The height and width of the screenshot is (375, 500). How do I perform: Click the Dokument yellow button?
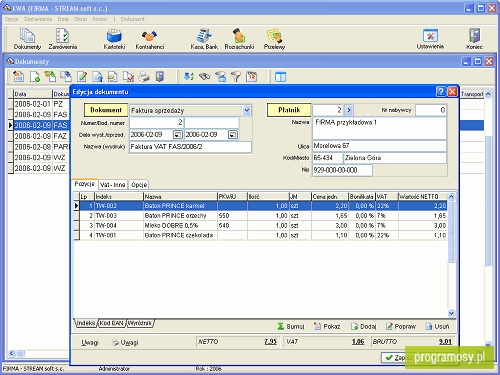[x=106, y=110]
